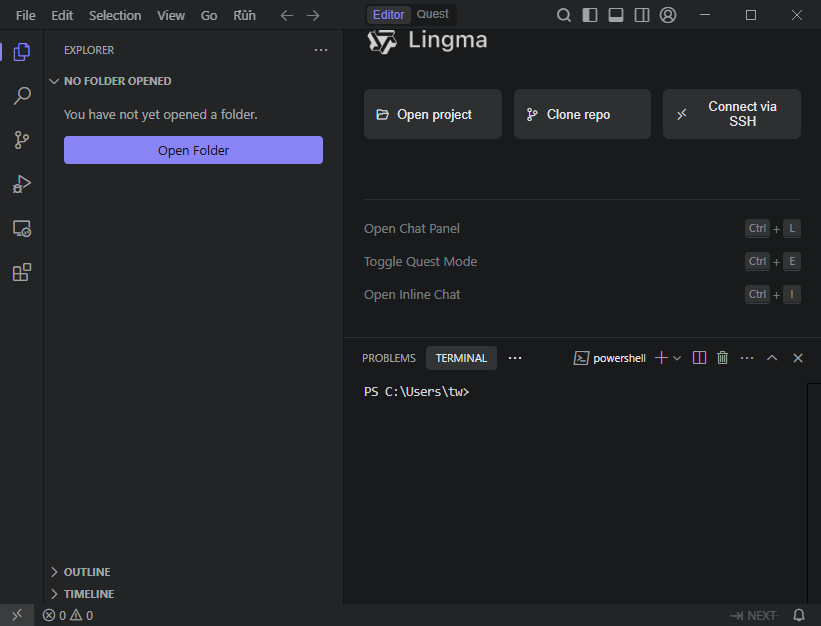Screen dimensions: 821x626
Task: Toggle secondary side bar layout icon
Action: pos(642,15)
